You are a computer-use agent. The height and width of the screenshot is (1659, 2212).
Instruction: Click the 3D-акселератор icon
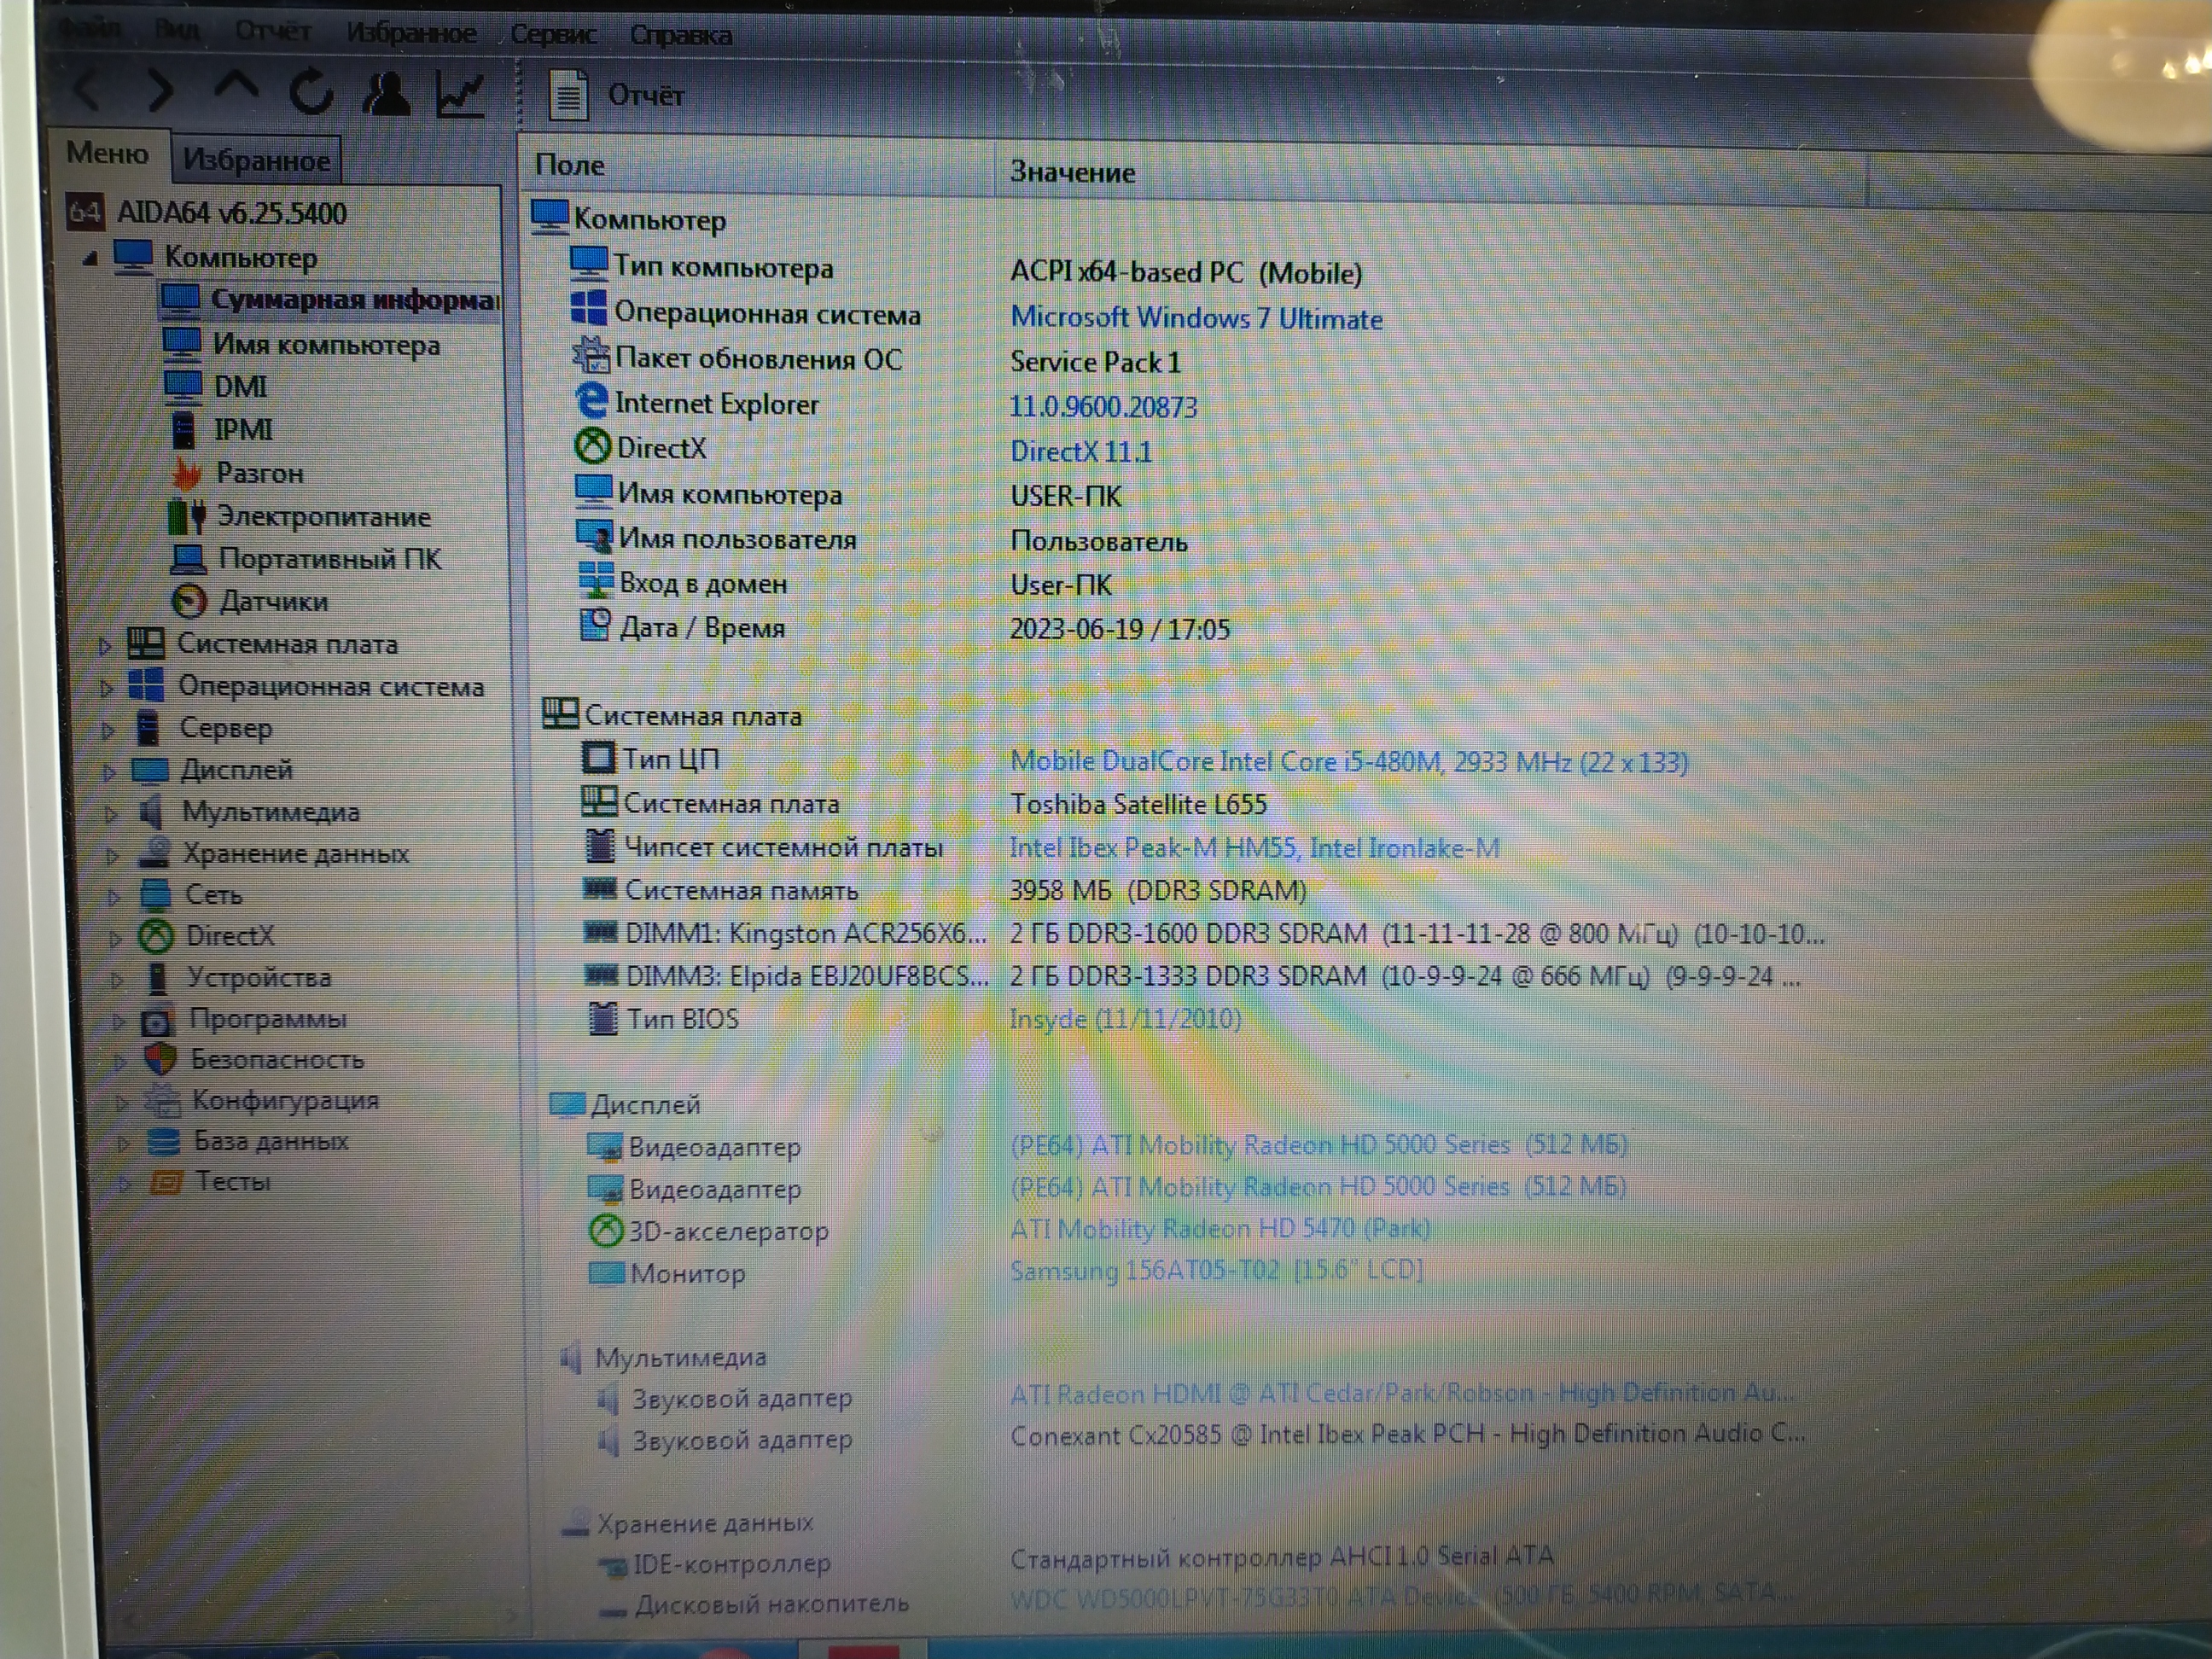(x=605, y=1230)
